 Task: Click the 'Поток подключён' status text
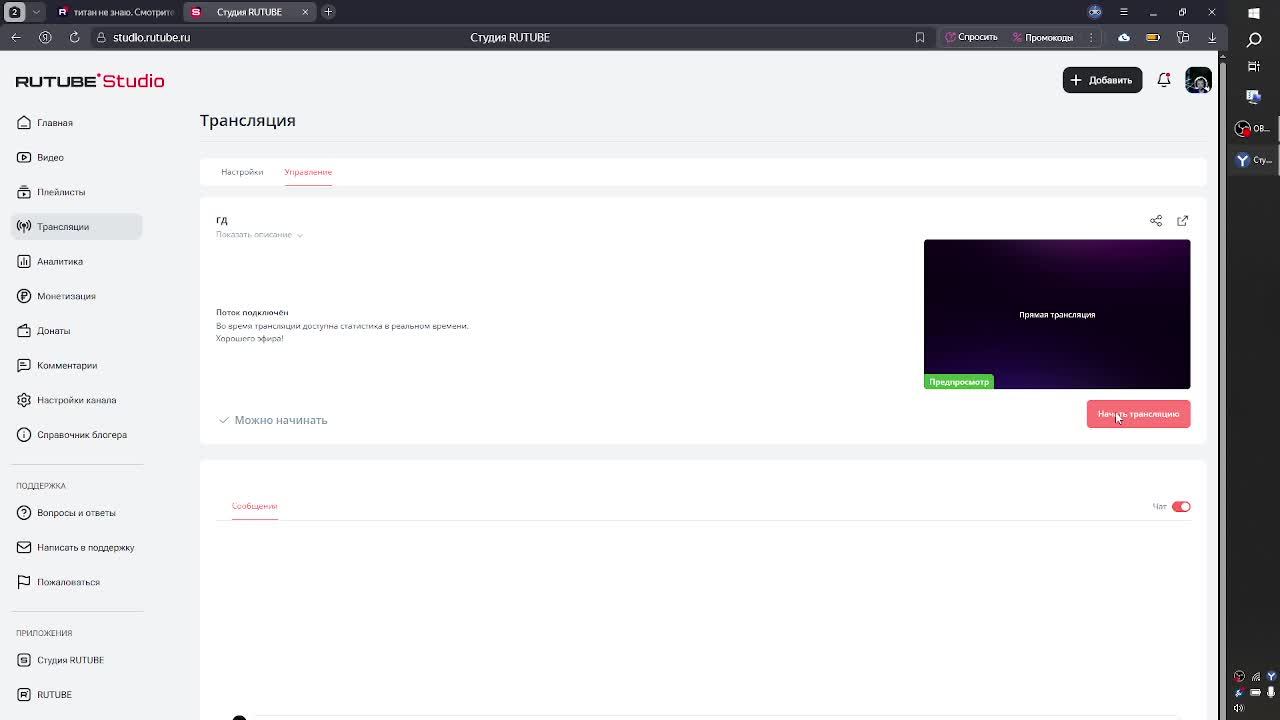click(x=252, y=312)
